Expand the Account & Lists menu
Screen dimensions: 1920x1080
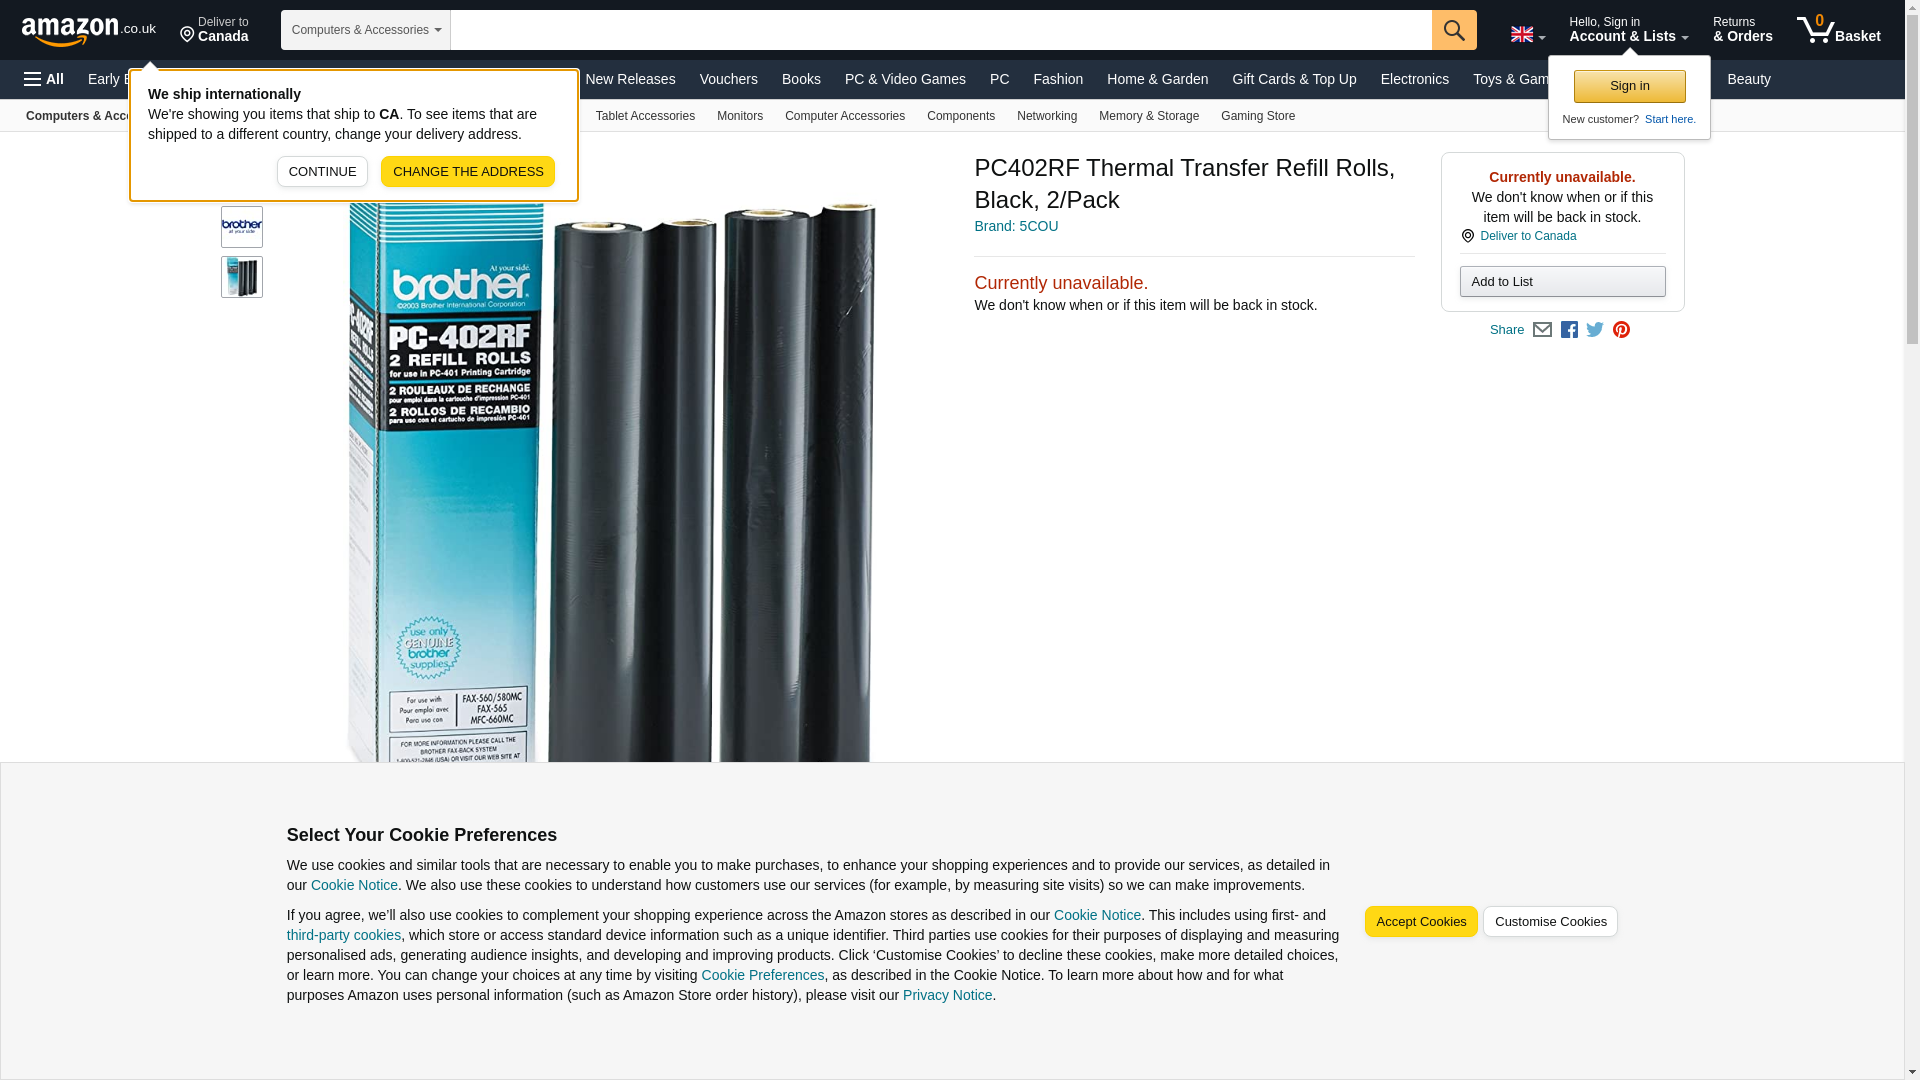(1628, 30)
